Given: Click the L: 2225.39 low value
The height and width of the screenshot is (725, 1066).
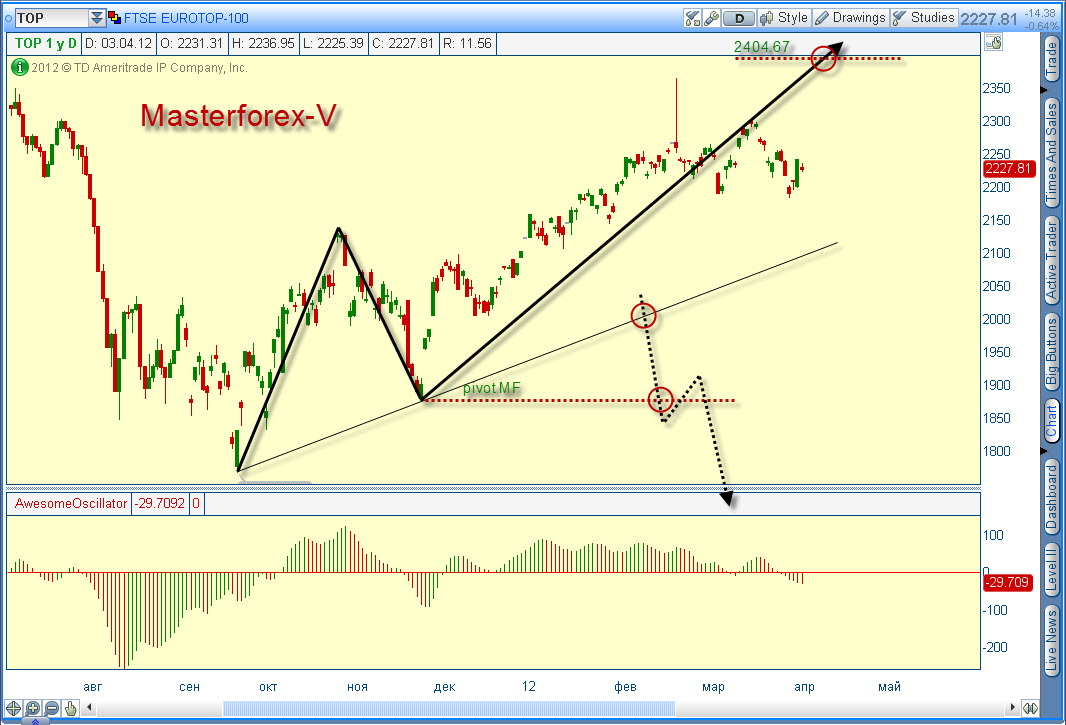Looking at the screenshot, I should click(334, 44).
